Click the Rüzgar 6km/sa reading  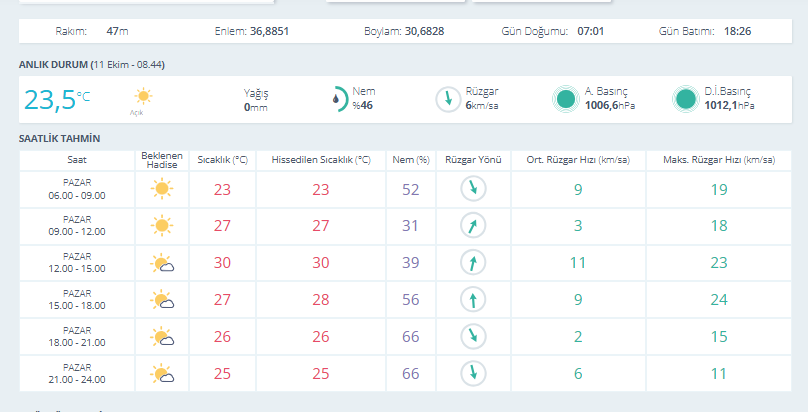[482, 98]
